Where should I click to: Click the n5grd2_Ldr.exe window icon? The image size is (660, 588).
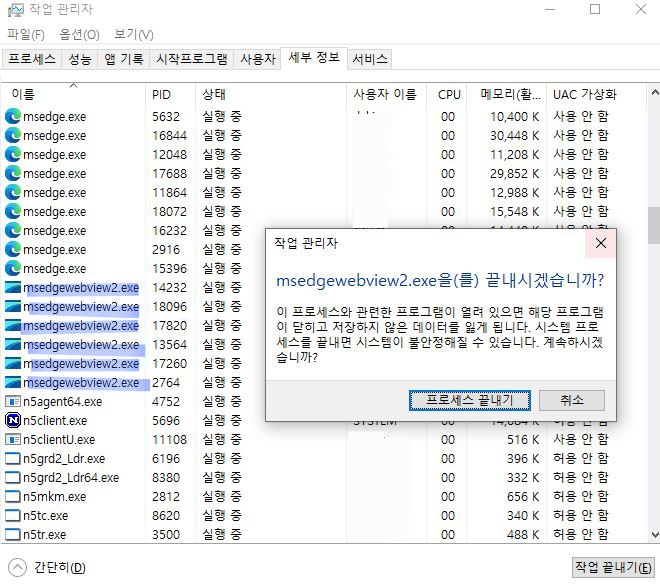point(13,458)
